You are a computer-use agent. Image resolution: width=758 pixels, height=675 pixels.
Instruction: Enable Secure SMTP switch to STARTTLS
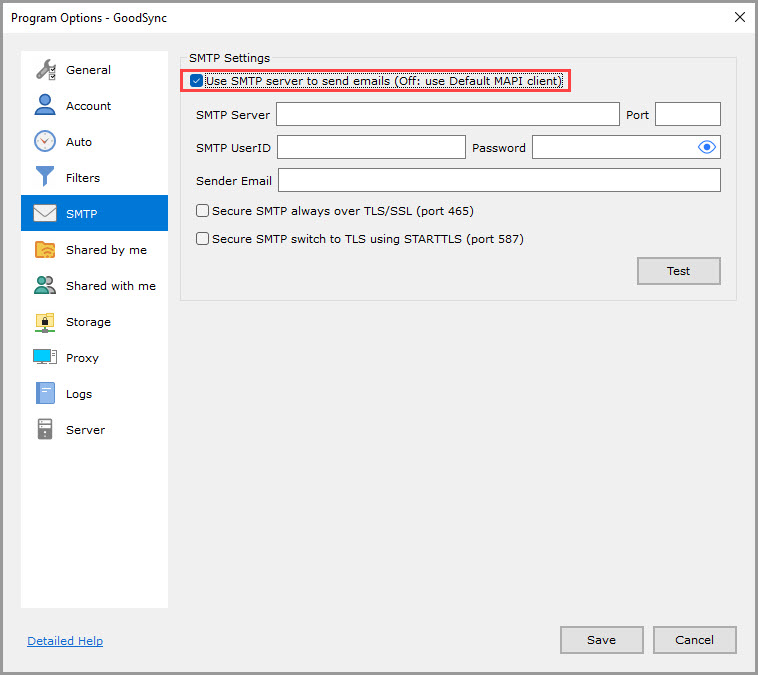tap(203, 238)
